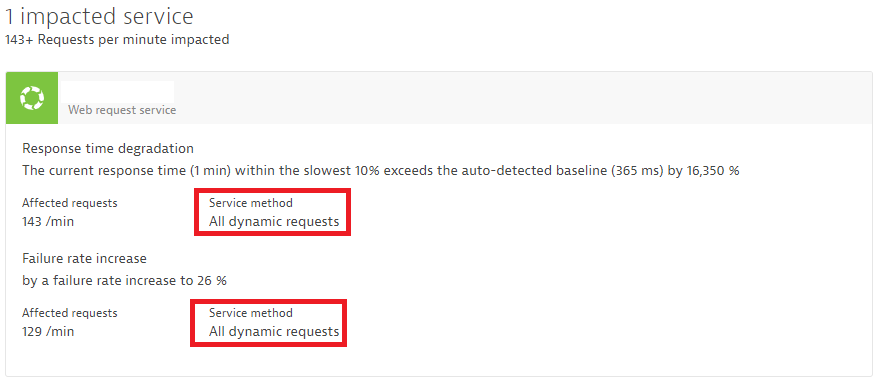Open All dynamic requests under Response time degradation
The height and width of the screenshot is (384, 882).
point(274,222)
